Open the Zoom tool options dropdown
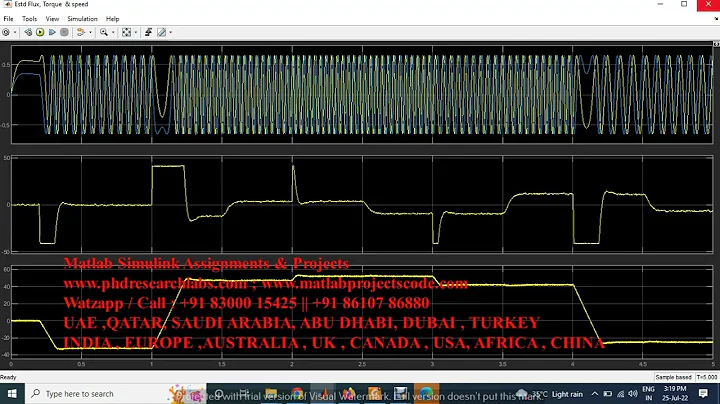Image resolution: width=720 pixels, height=404 pixels. pyautogui.click(x=113, y=32)
